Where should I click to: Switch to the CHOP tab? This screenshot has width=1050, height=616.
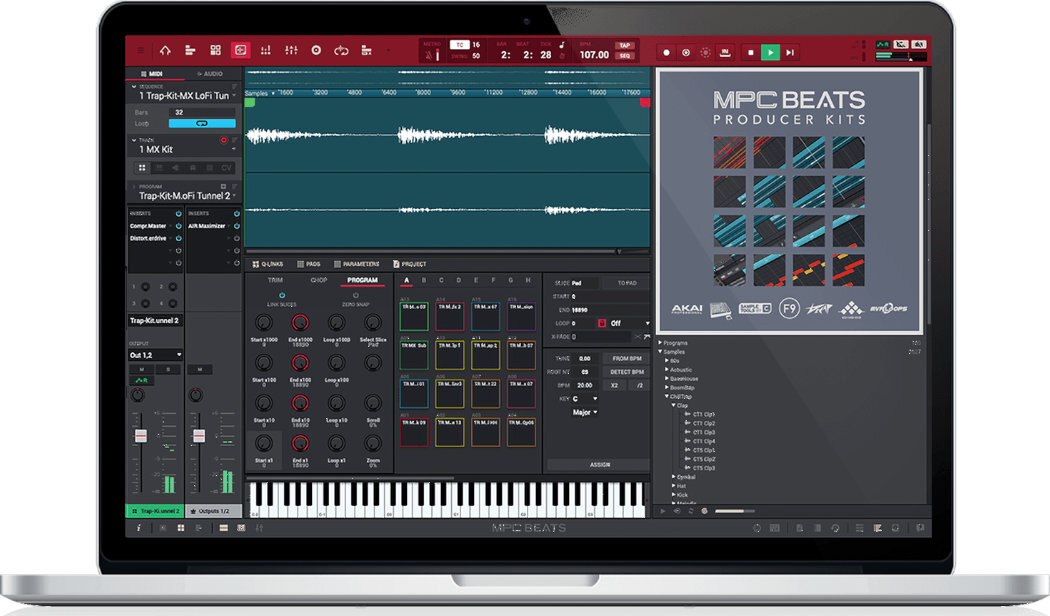[319, 280]
